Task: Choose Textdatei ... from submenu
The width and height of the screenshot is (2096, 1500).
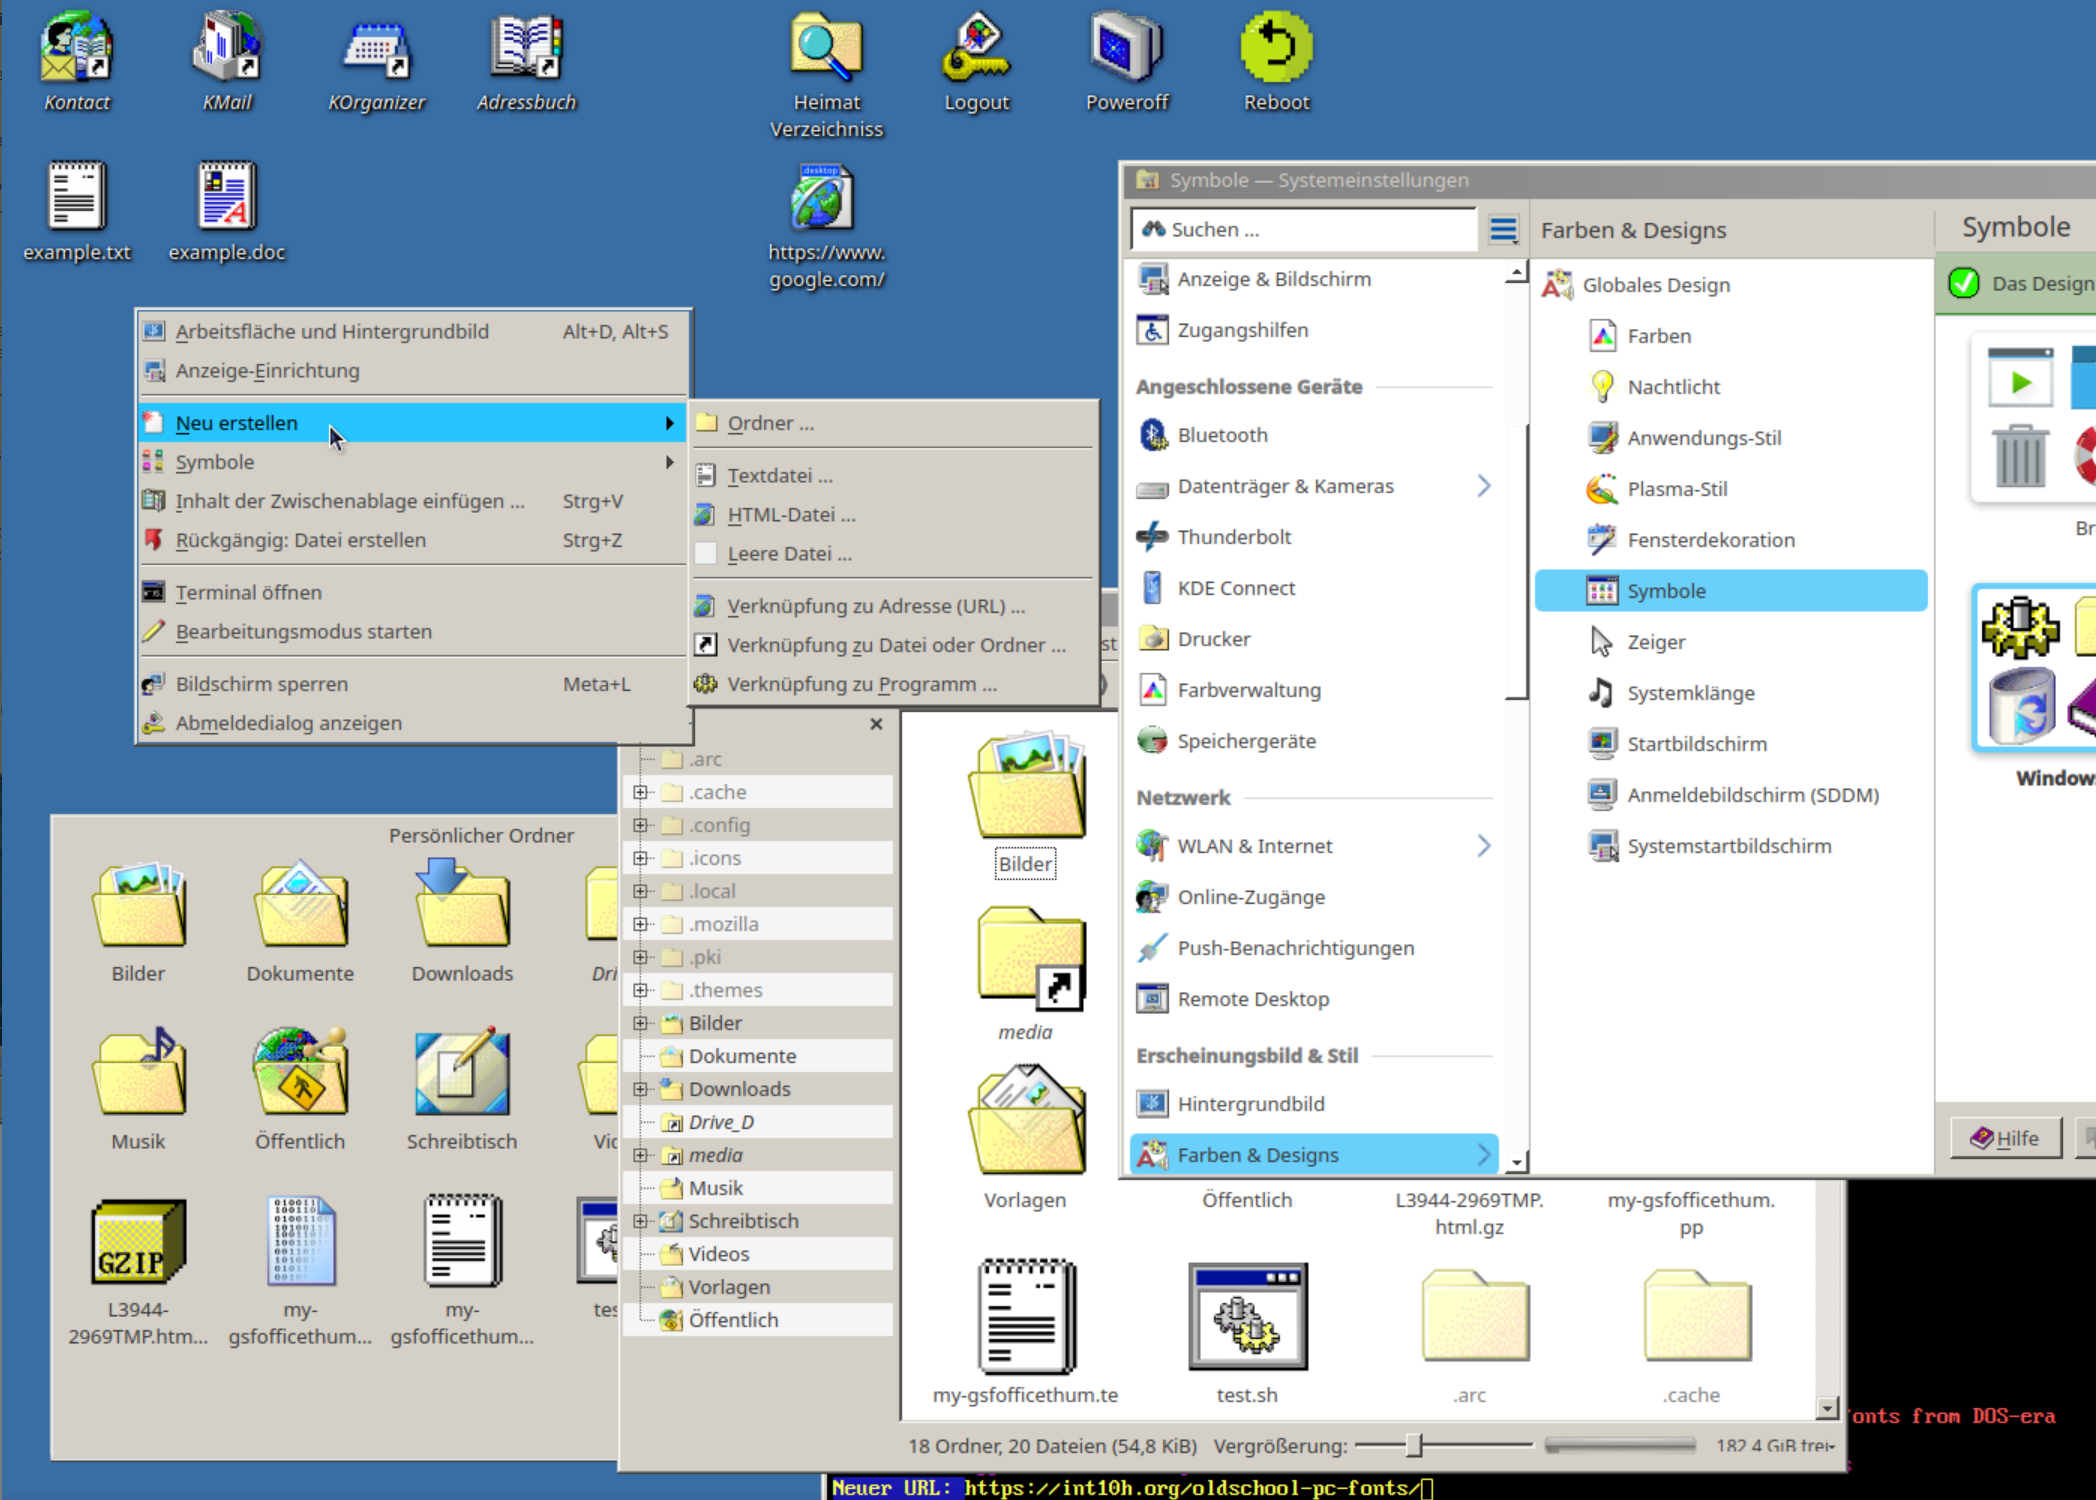Action: (895, 476)
